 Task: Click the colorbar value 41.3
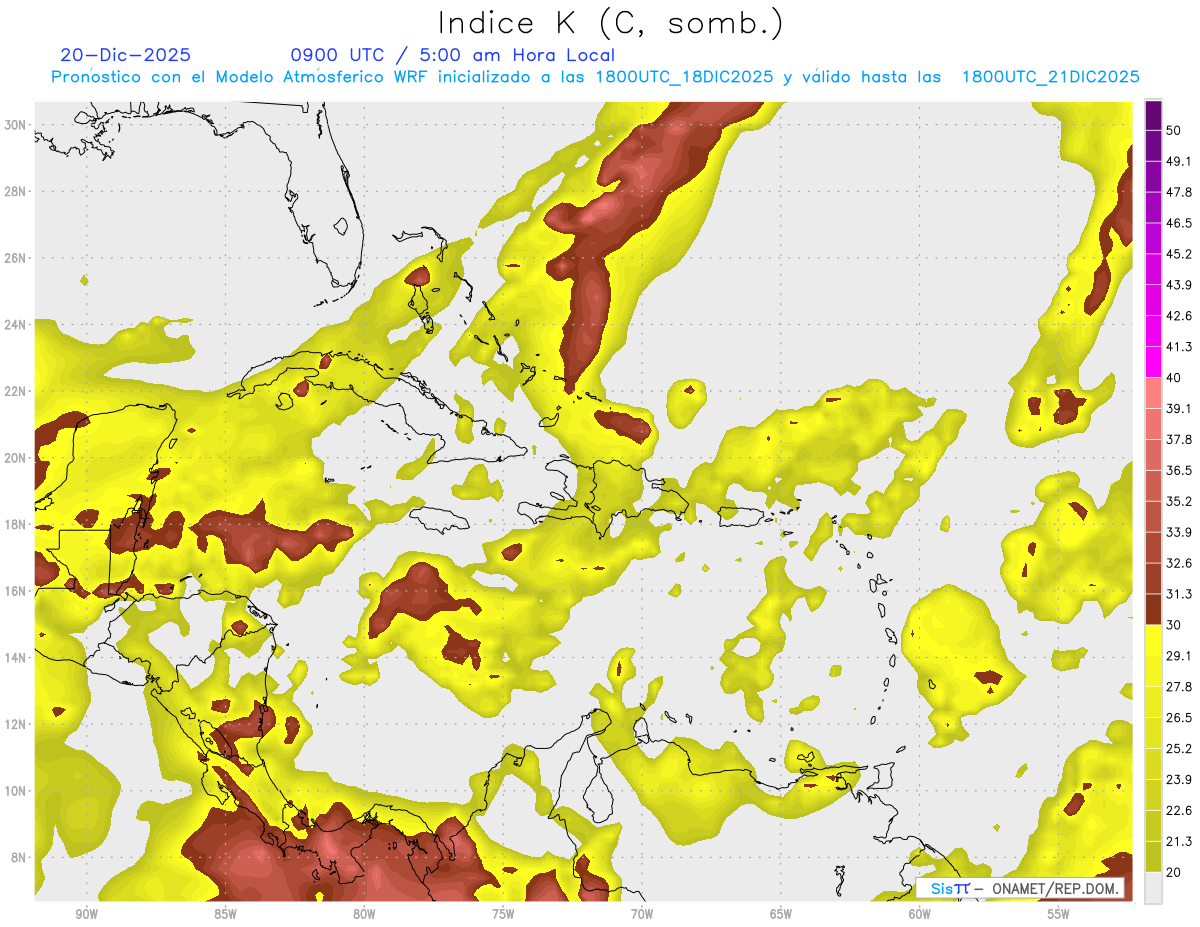click(x=1179, y=347)
